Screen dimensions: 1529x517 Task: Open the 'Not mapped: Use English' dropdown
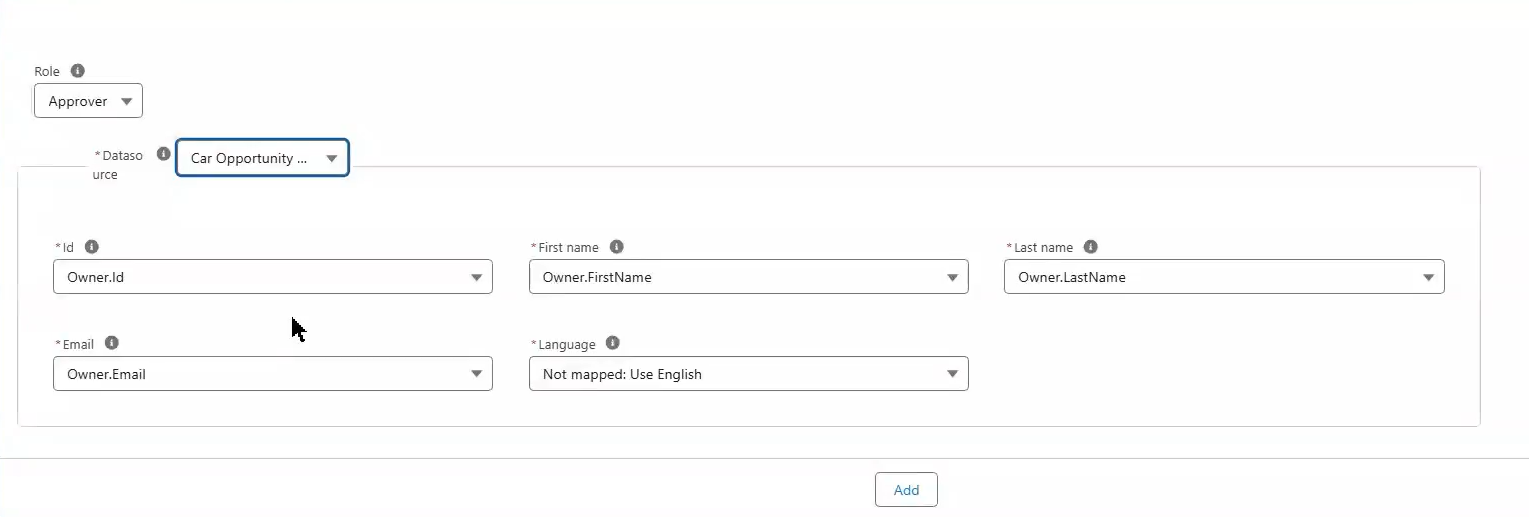[x=749, y=374]
